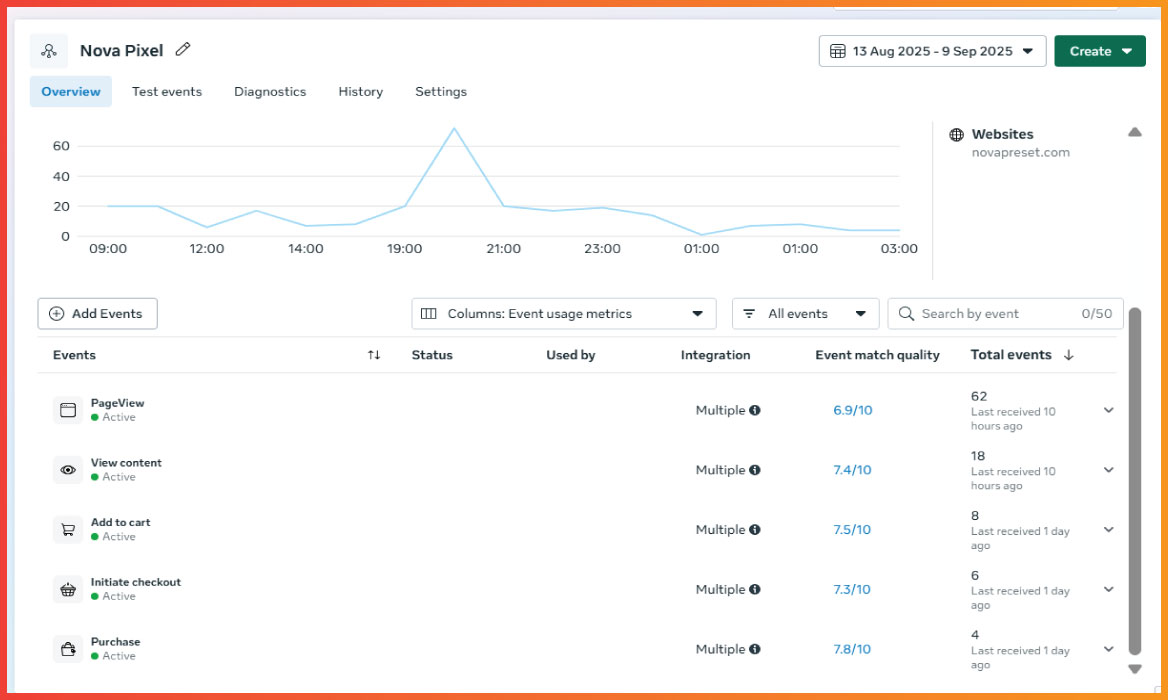Image resolution: width=1168 pixels, height=700 pixels.
Task: Open the 6.9/10 match quality link for PageView
Action: [852, 409]
